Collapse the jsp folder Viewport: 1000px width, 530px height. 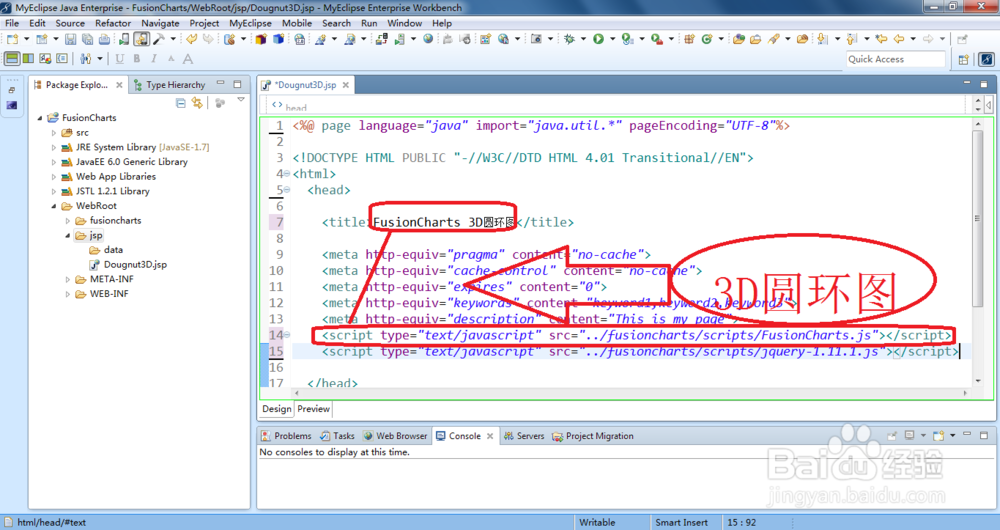pos(68,235)
